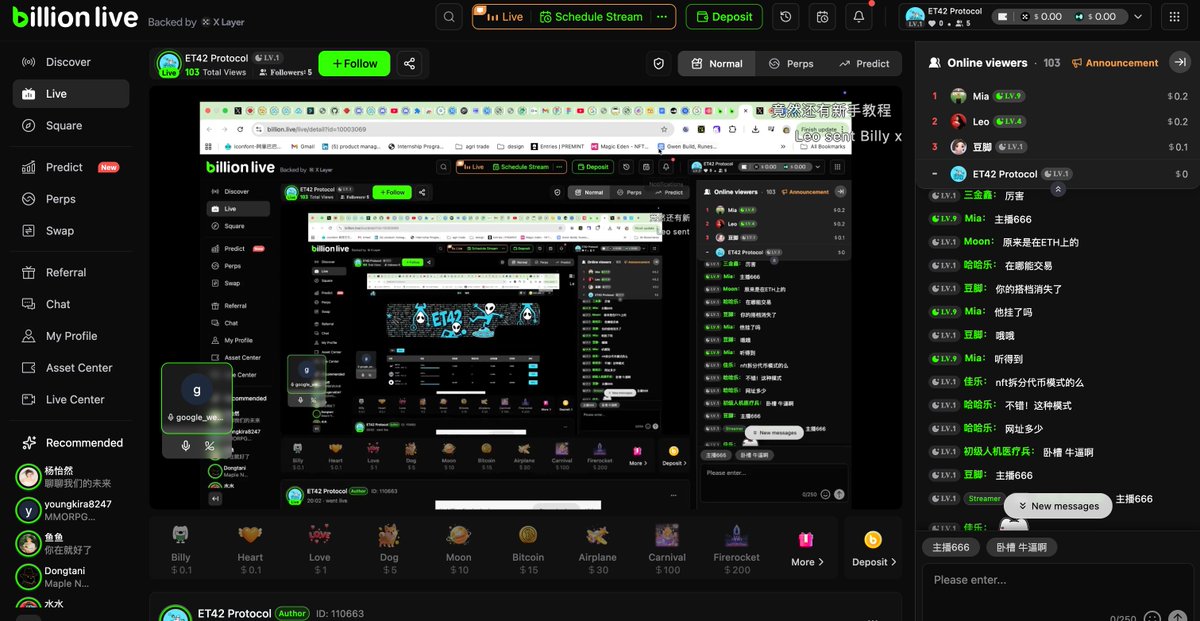
Task: Open the apps grid menu
Action: click(x=1173, y=17)
